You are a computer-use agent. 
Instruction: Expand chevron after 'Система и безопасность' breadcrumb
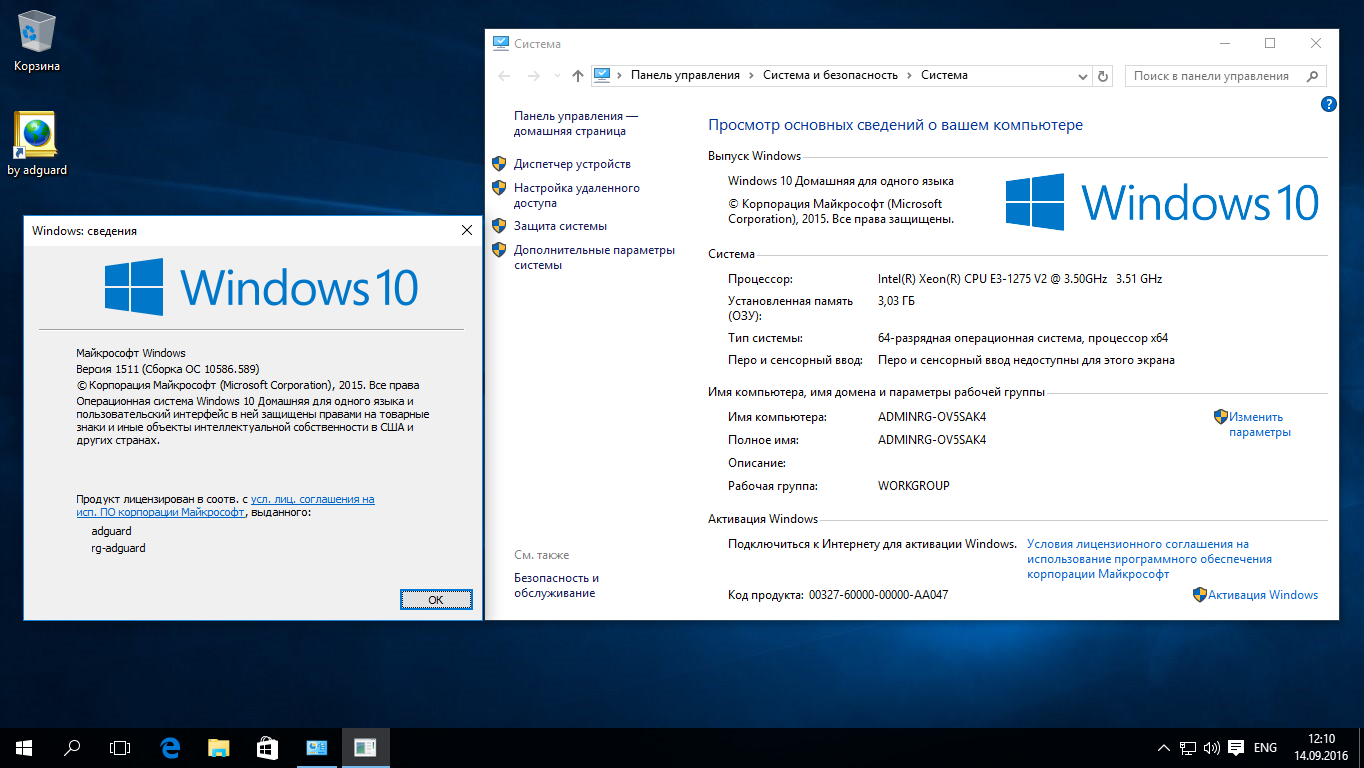(x=909, y=75)
